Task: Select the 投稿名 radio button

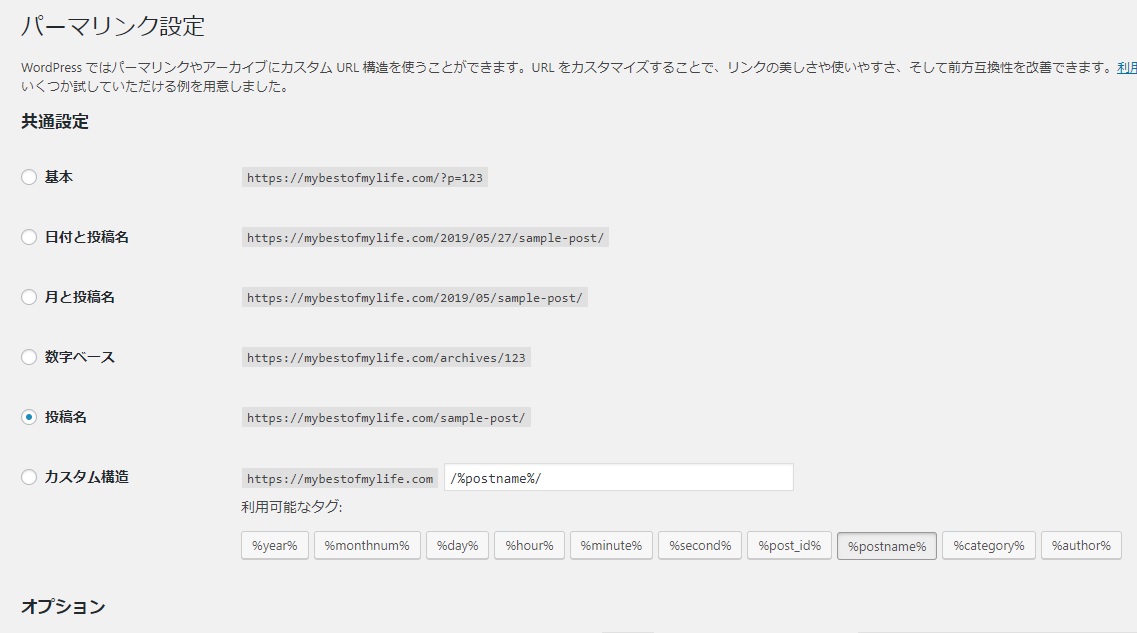Action: point(29,417)
